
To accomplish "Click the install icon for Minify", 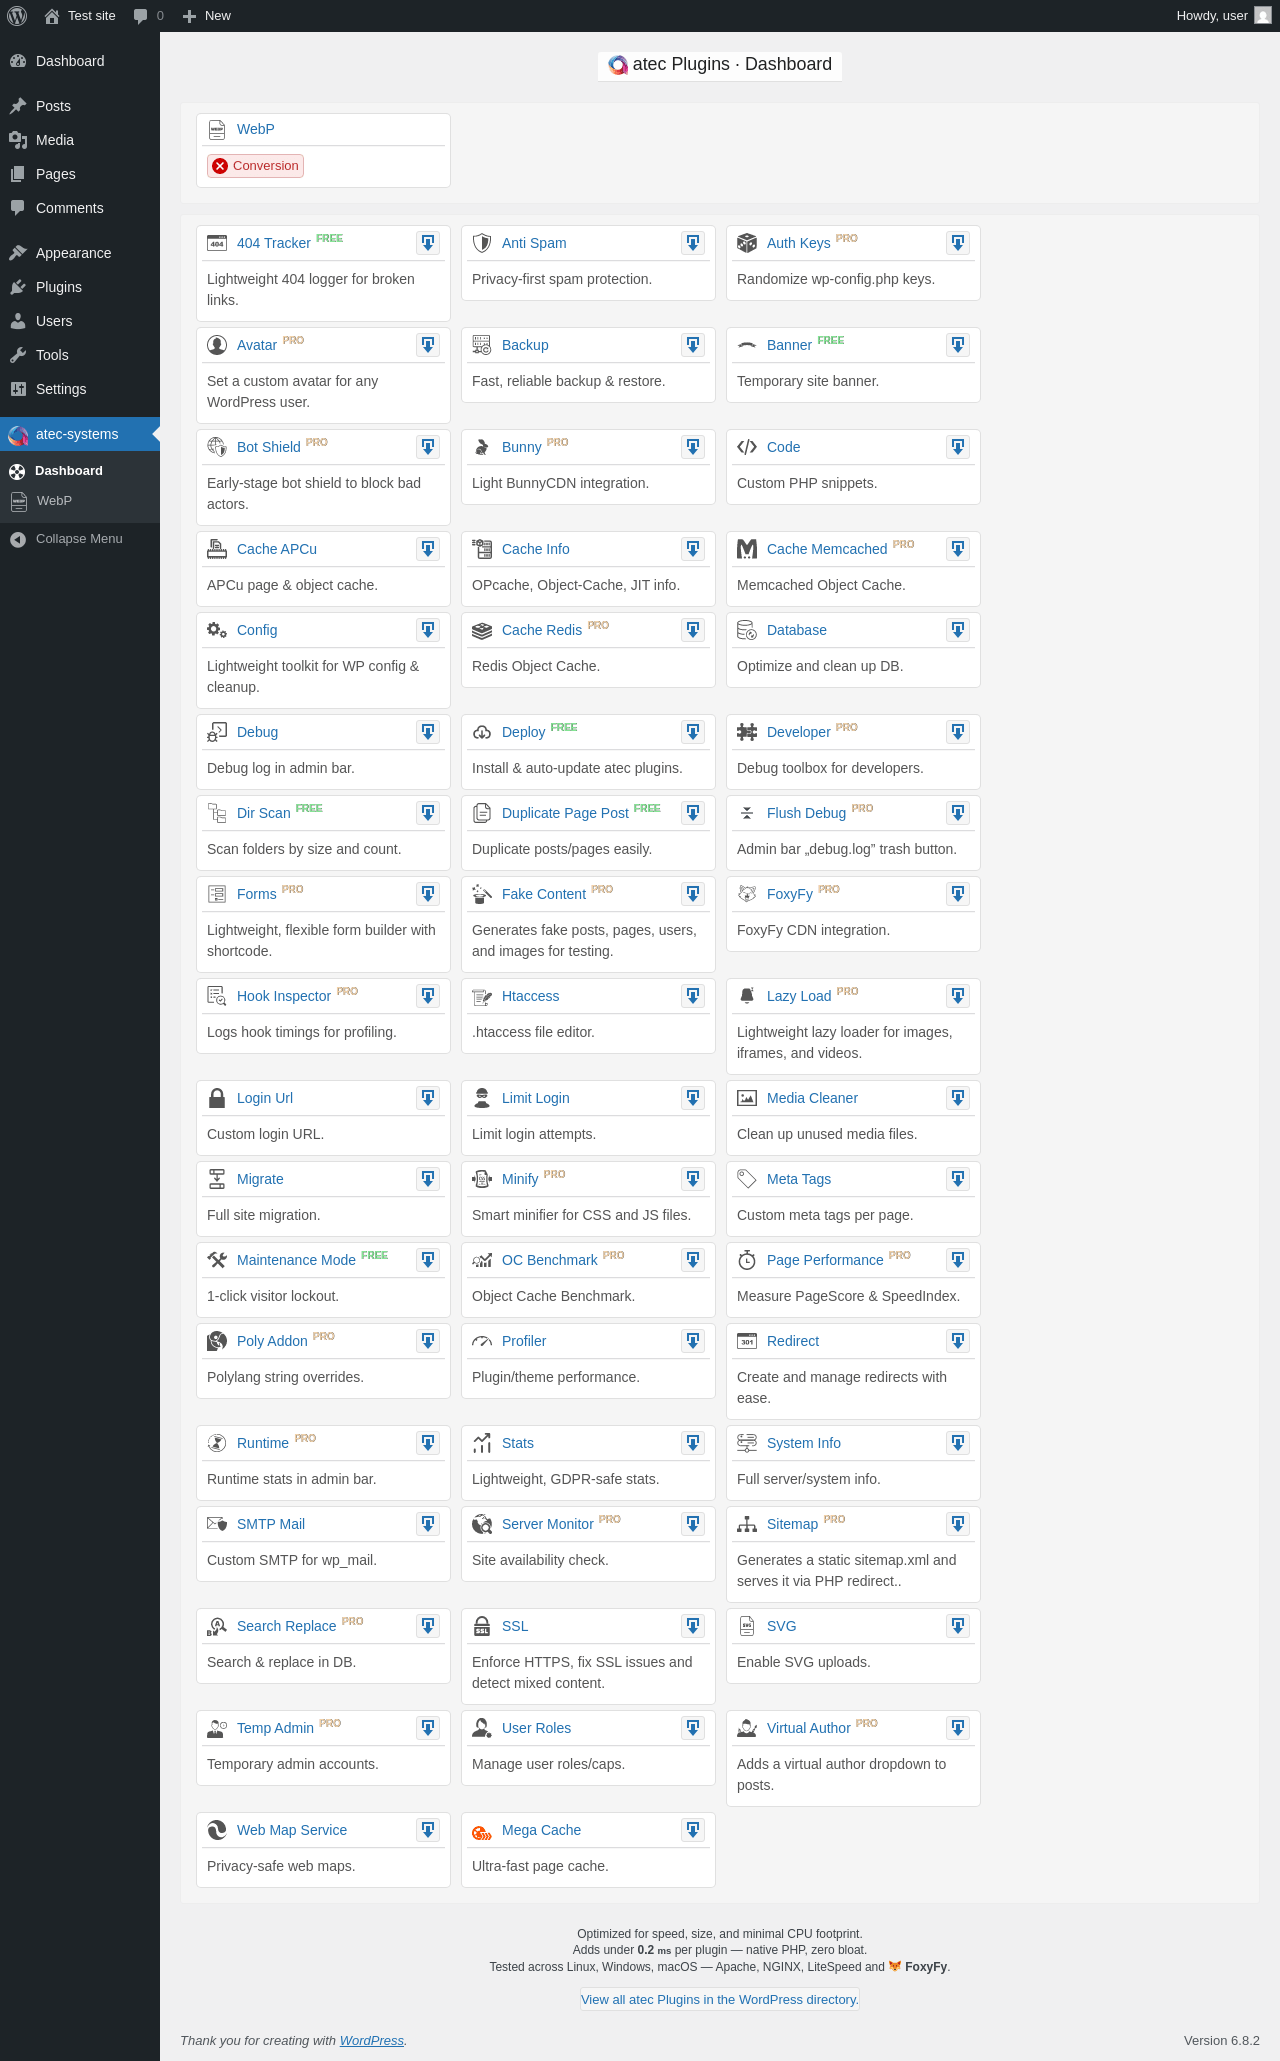I will [693, 1179].
